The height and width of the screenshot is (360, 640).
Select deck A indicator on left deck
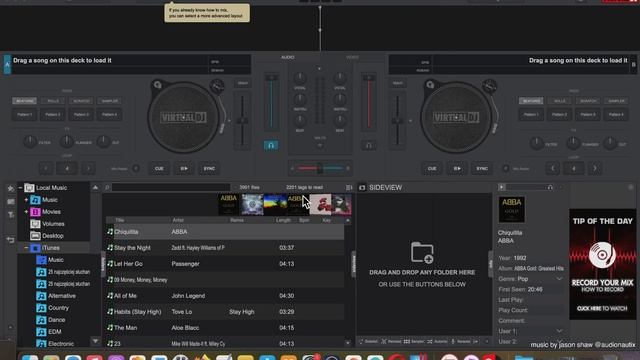point(7,64)
